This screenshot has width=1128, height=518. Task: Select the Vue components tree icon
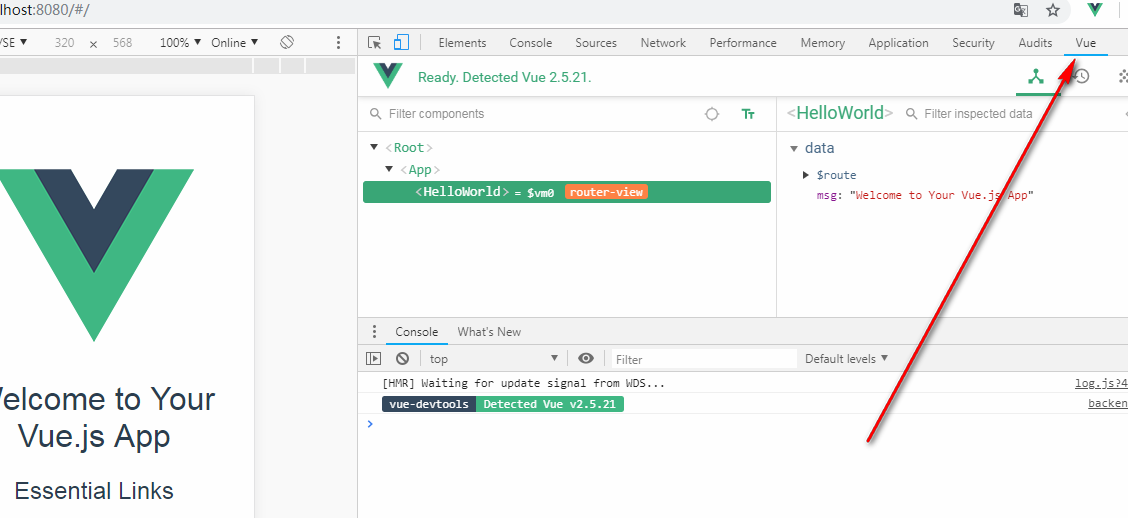tap(1036, 76)
